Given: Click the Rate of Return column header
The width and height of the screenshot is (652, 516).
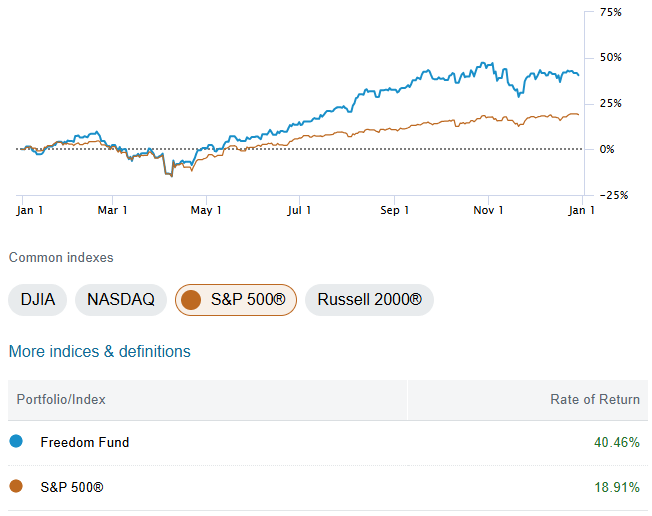Looking at the screenshot, I should pos(595,399).
